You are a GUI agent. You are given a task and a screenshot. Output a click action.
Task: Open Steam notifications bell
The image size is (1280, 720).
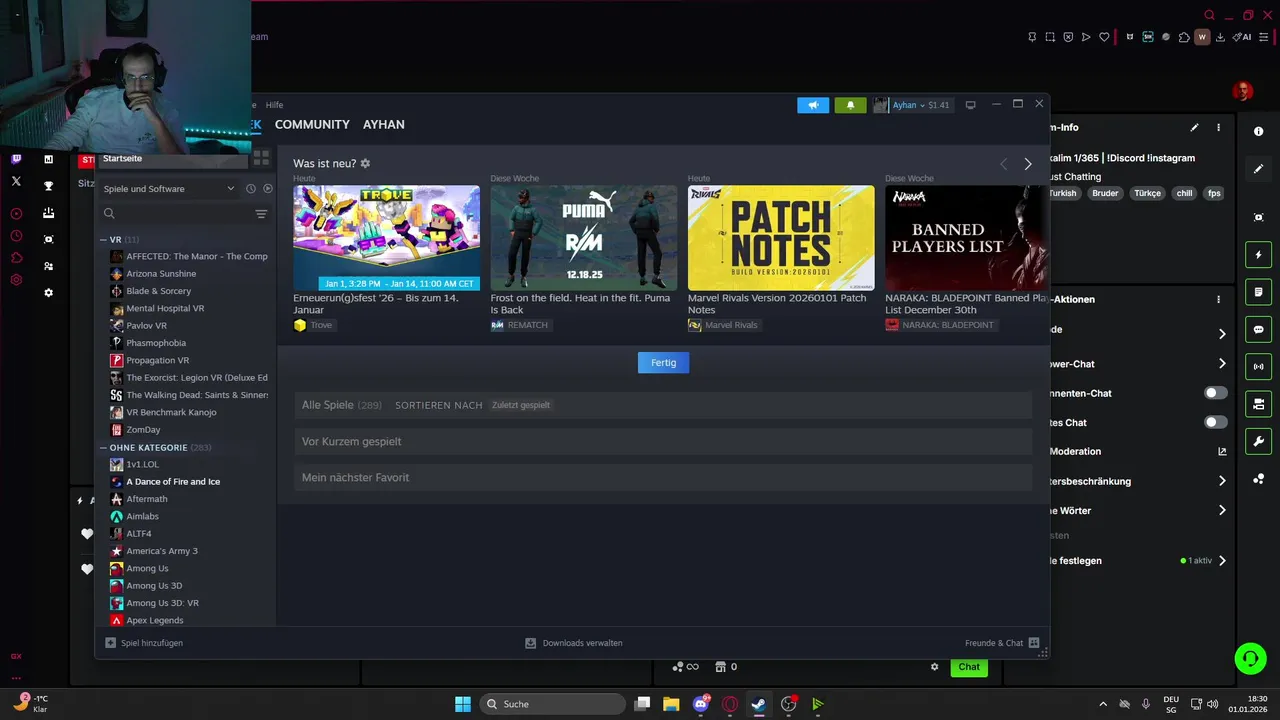(850, 105)
